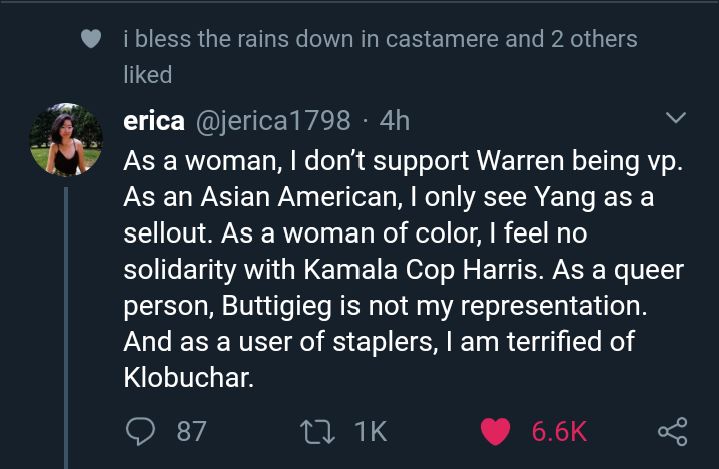Click the @jerica1798 handle
The width and height of the screenshot is (719, 469).
[x=271, y=121]
